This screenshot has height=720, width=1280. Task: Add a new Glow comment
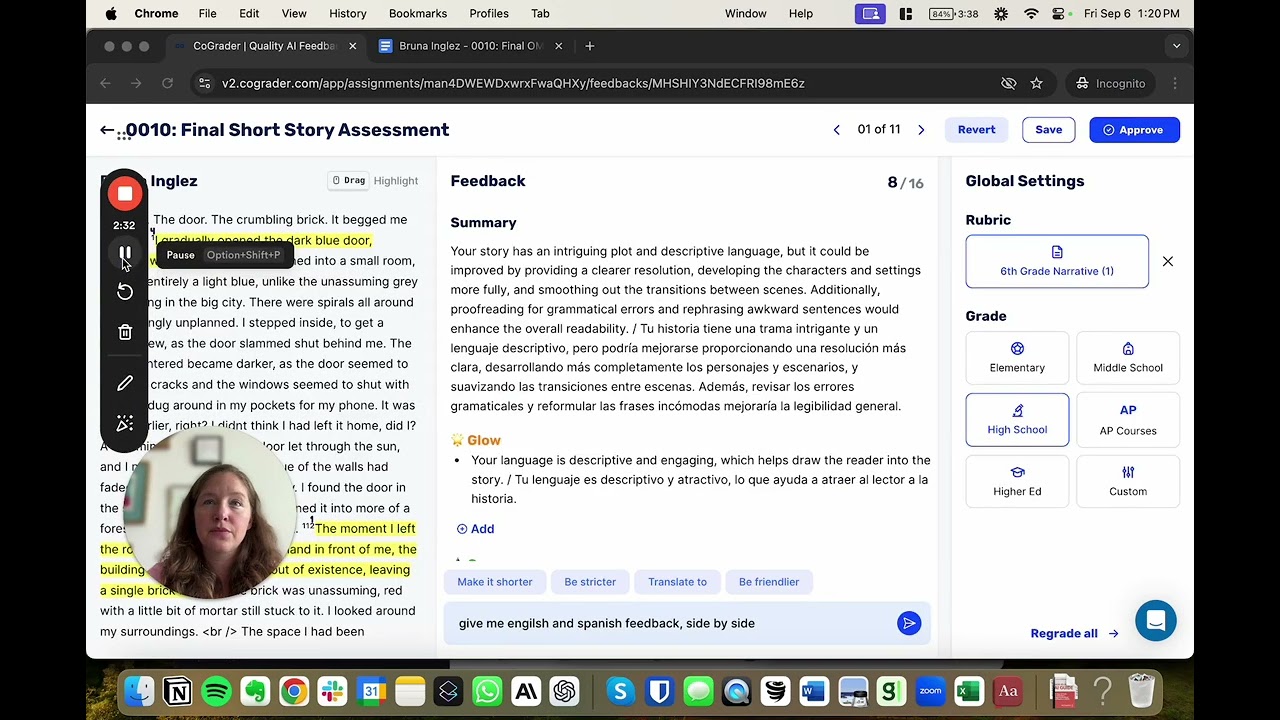pos(475,529)
